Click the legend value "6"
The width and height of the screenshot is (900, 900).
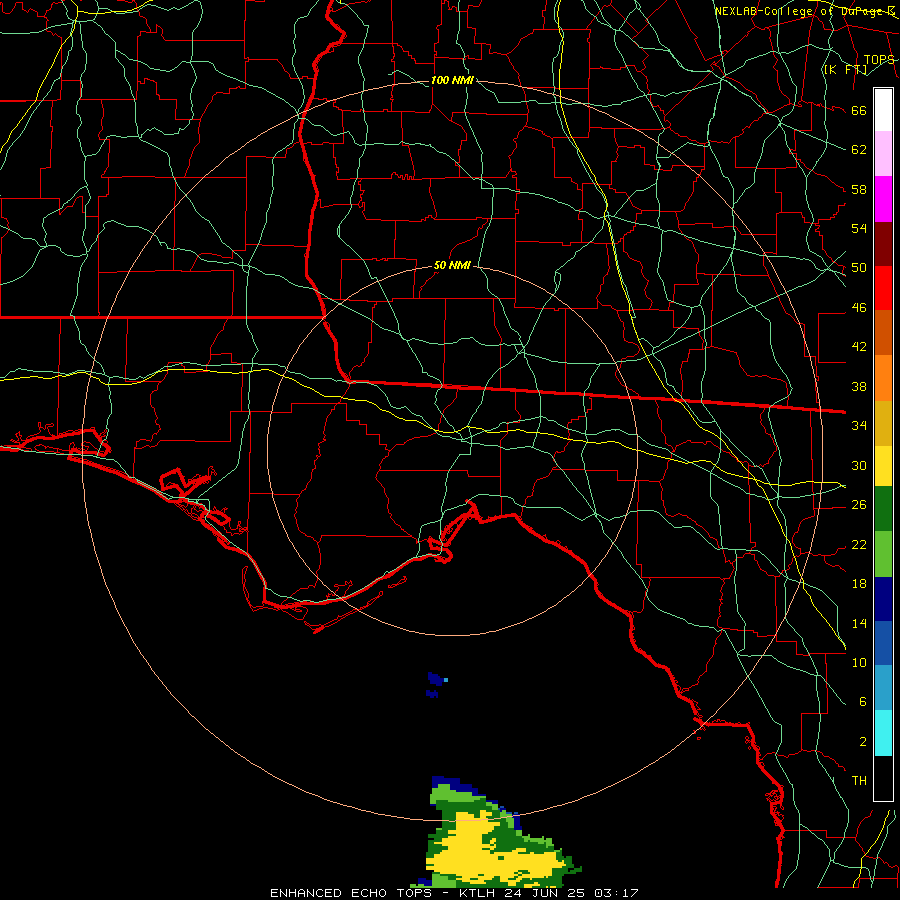[x=862, y=701]
